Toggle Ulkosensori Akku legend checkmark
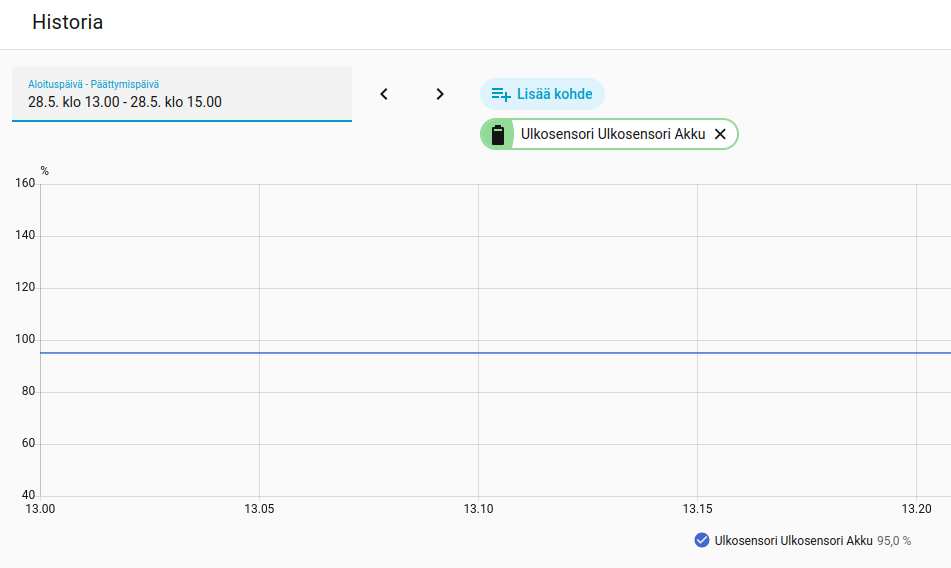Screen dimensions: 951x568 point(702,540)
